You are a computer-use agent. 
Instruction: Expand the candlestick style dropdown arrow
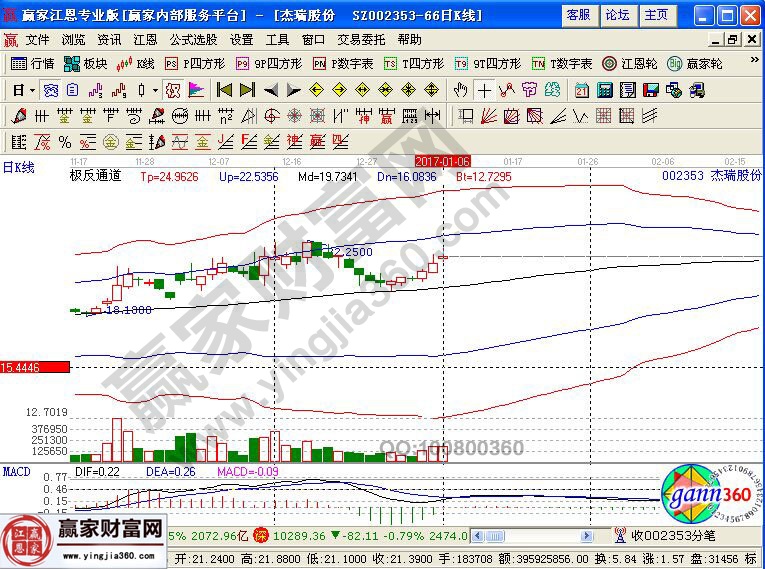point(154,90)
